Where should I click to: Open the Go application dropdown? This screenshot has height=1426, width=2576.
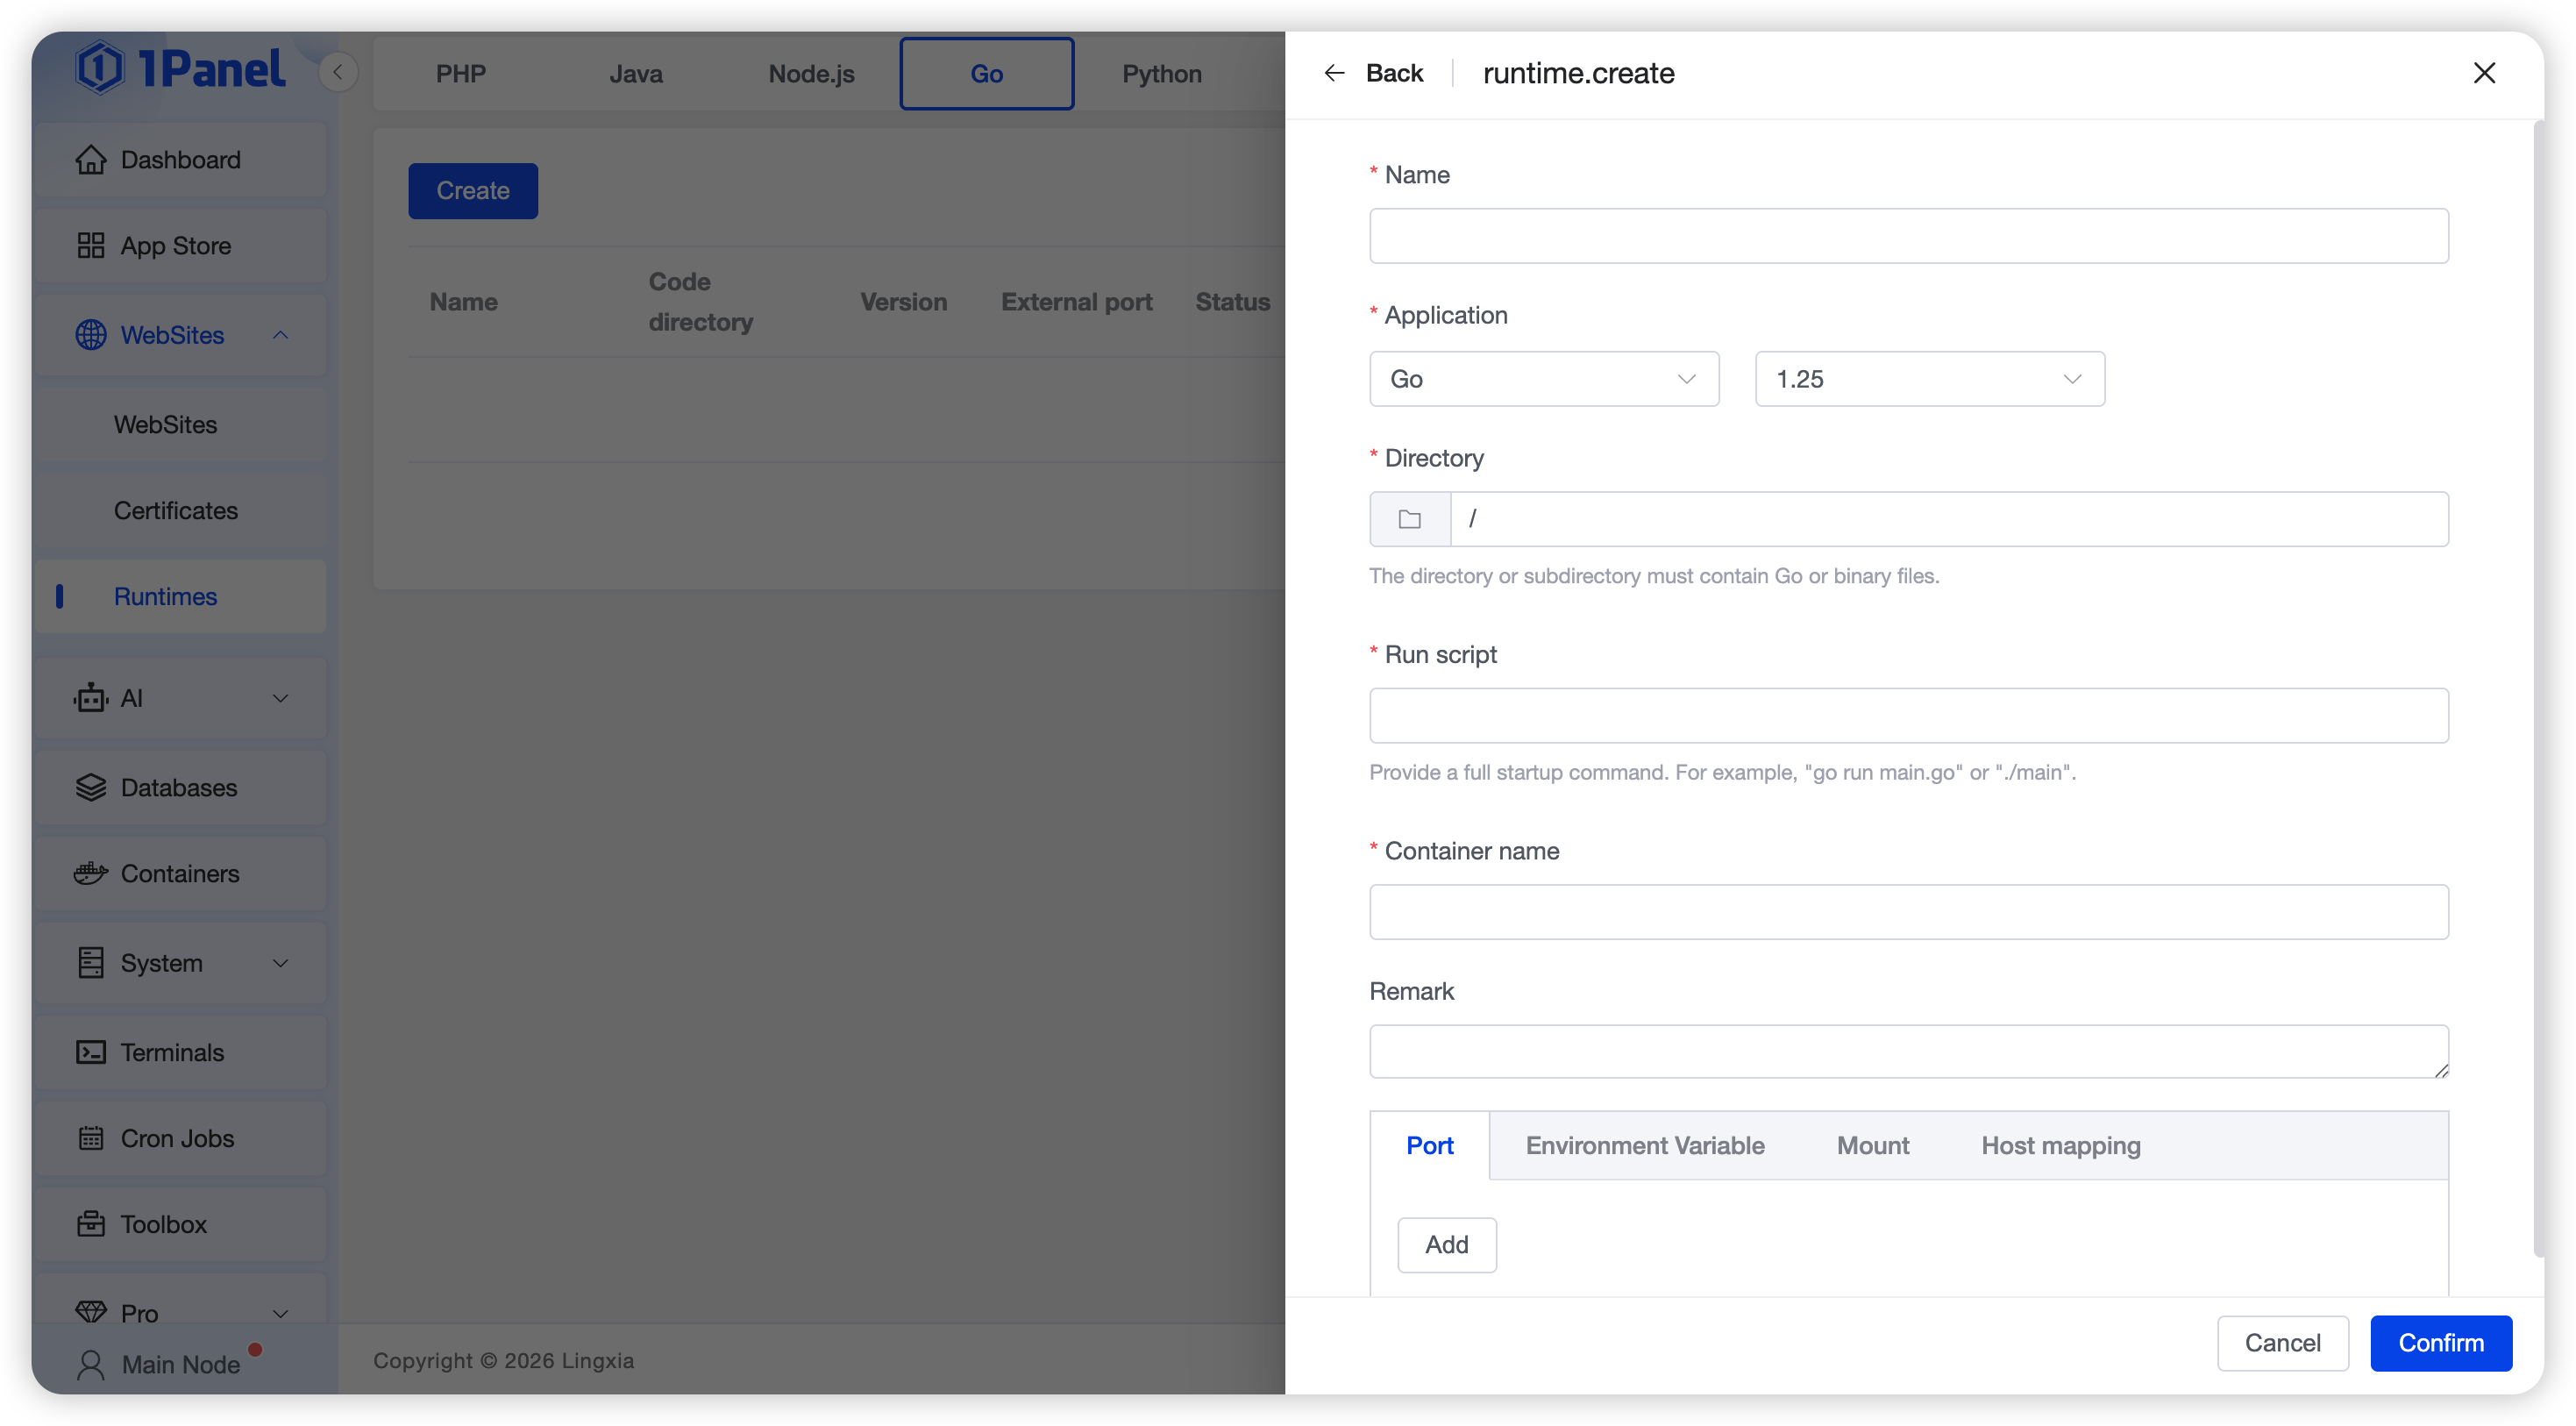pyautogui.click(x=1543, y=379)
